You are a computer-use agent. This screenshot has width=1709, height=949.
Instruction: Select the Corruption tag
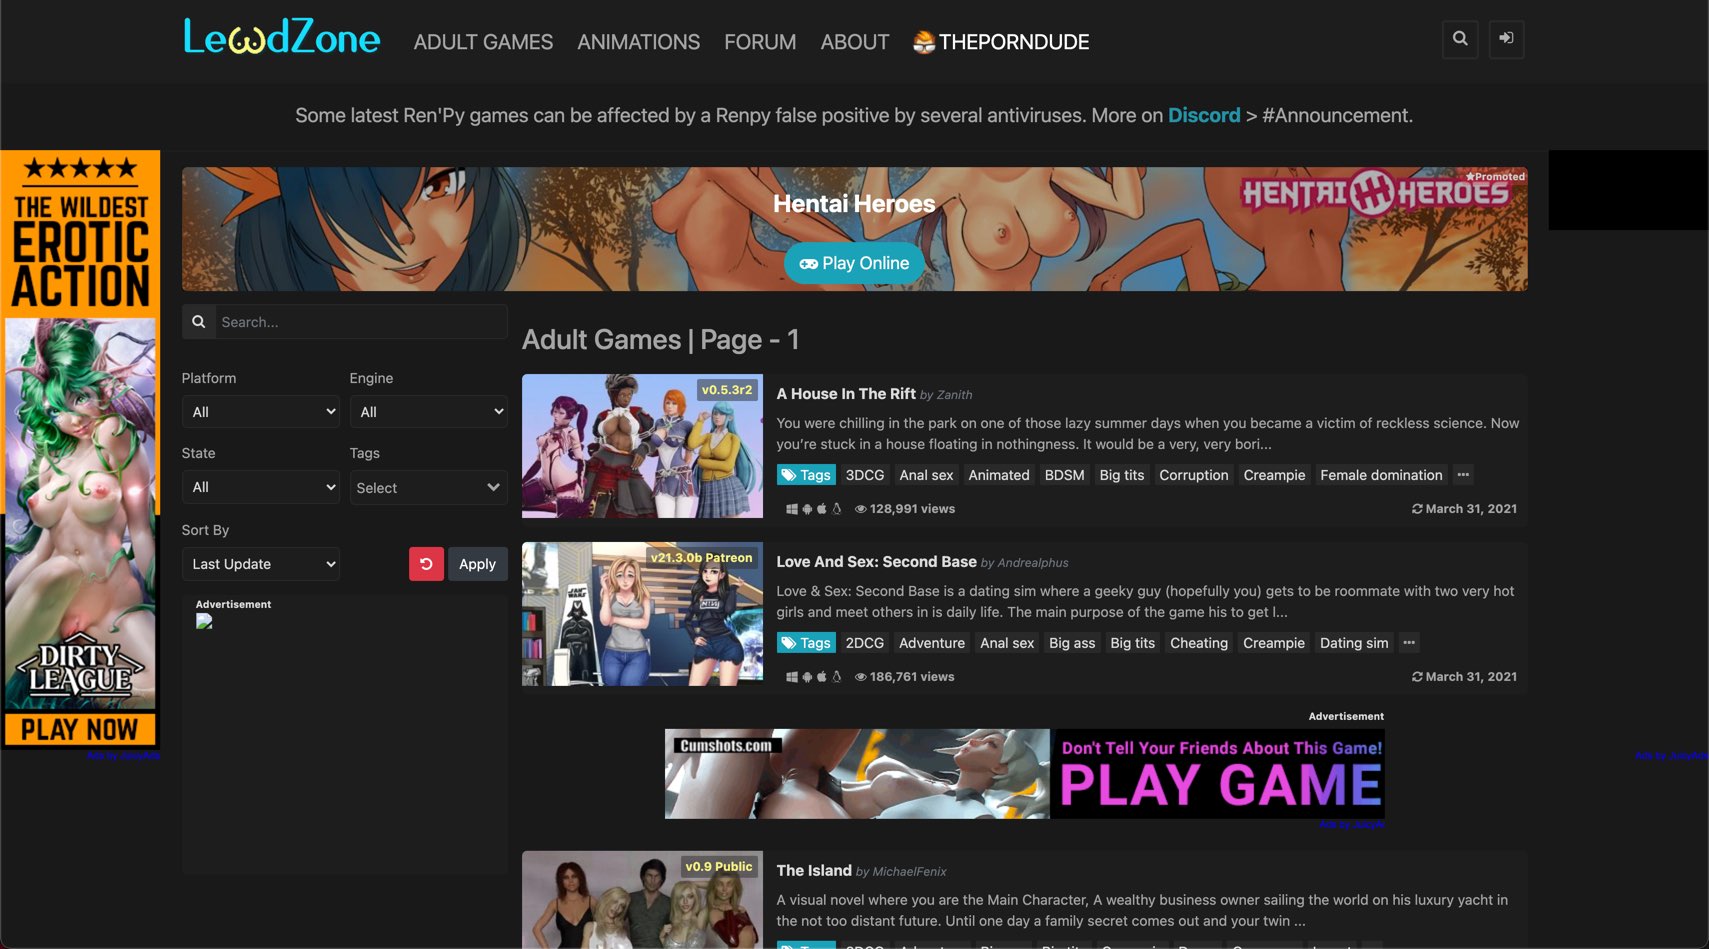click(x=1193, y=475)
